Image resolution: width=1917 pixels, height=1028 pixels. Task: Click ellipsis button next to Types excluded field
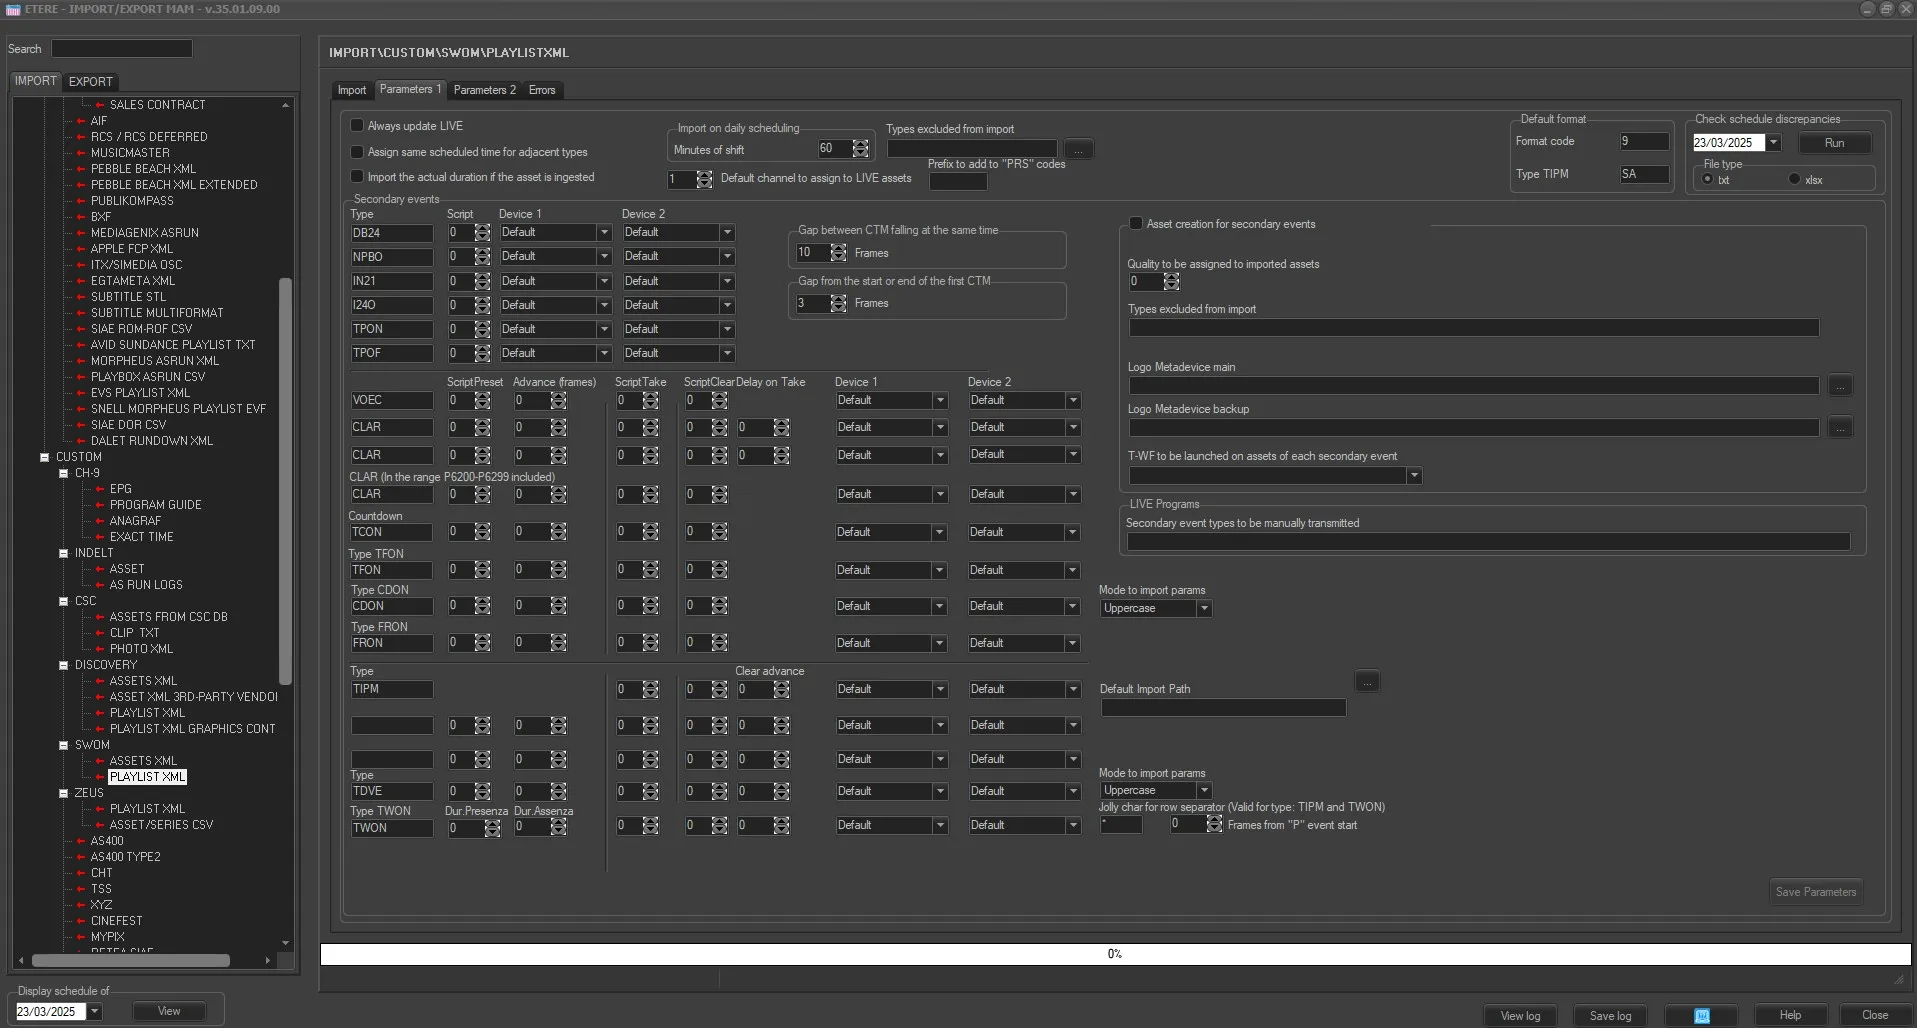1078,149
